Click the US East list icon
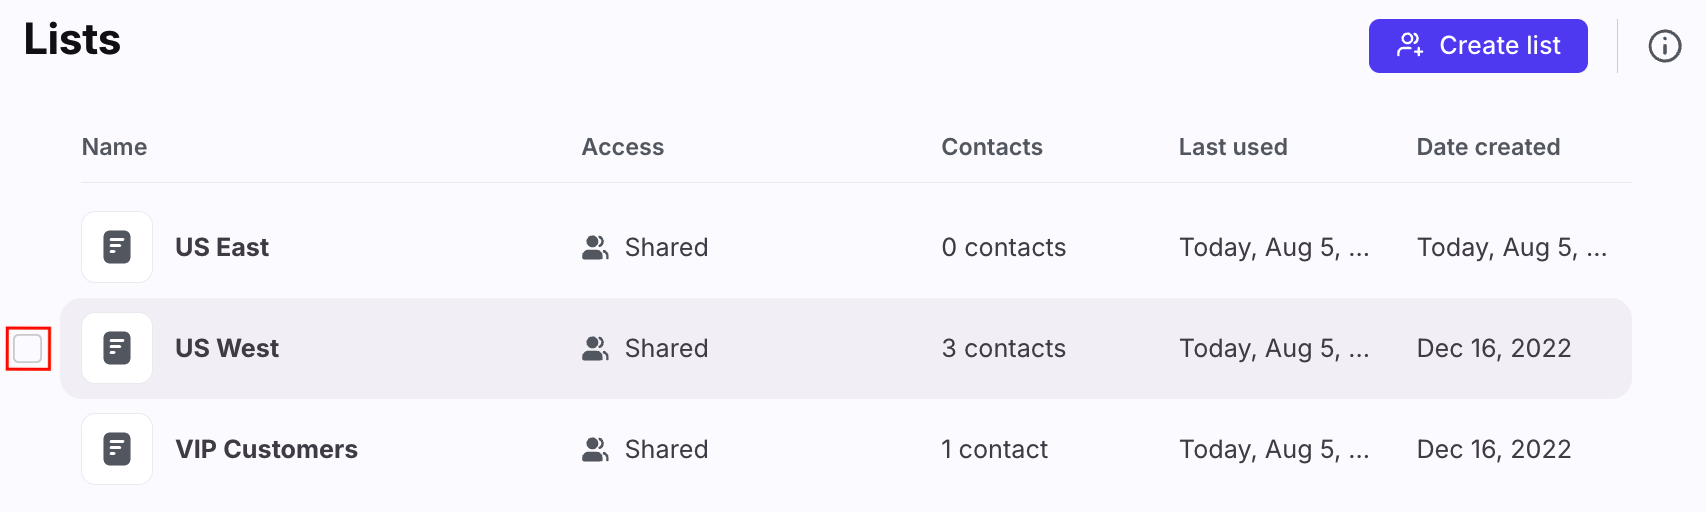This screenshot has width=1706, height=512. (117, 247)
